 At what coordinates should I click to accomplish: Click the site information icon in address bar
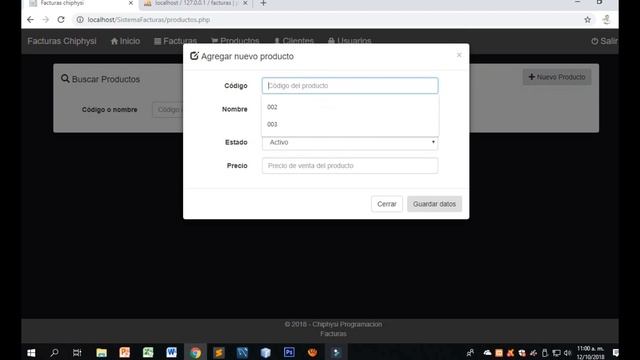click(x=80, y=20)
